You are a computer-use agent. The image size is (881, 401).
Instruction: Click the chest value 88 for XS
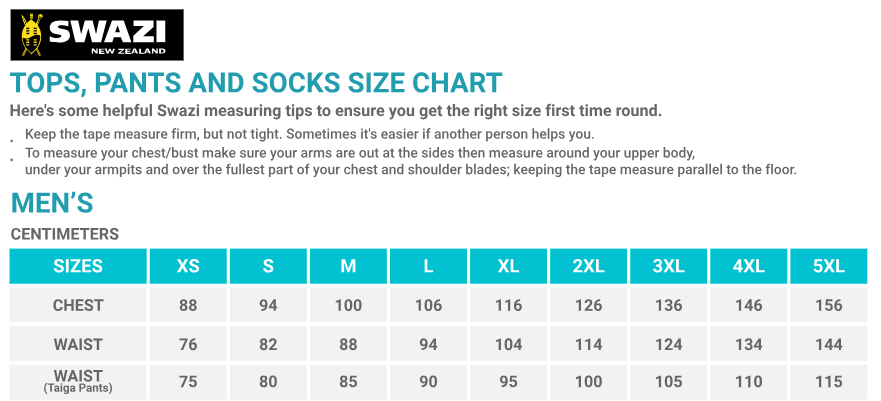click(188, 305)
